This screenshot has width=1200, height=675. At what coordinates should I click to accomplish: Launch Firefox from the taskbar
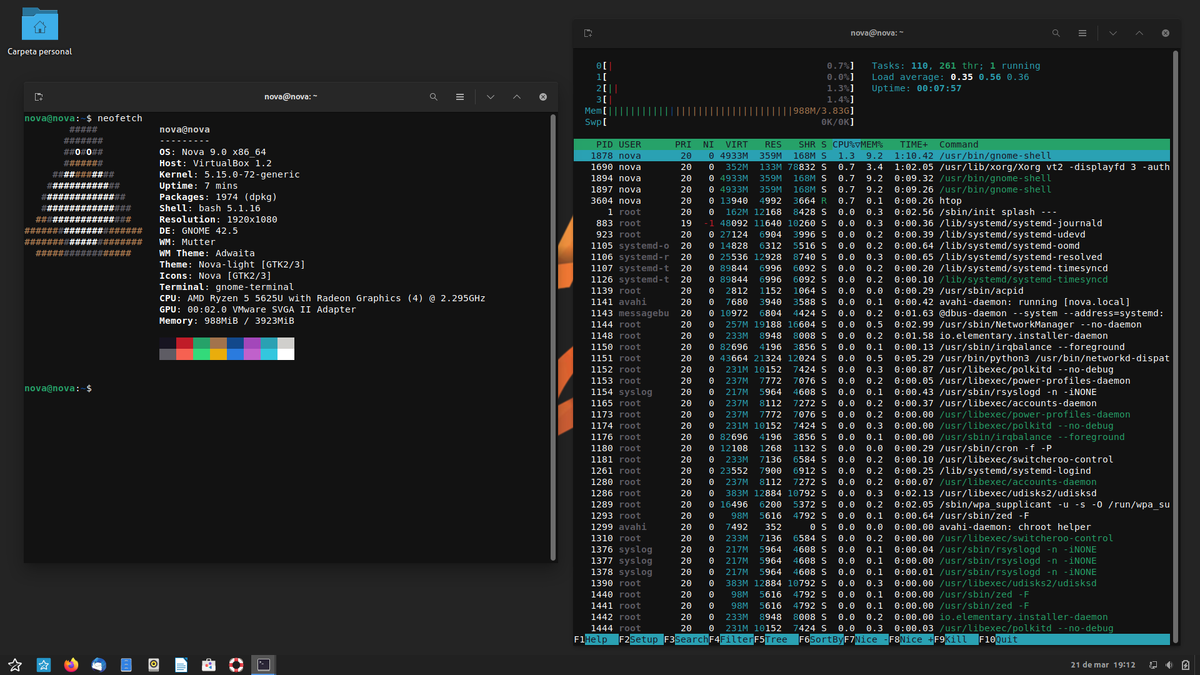click(71, 664)
